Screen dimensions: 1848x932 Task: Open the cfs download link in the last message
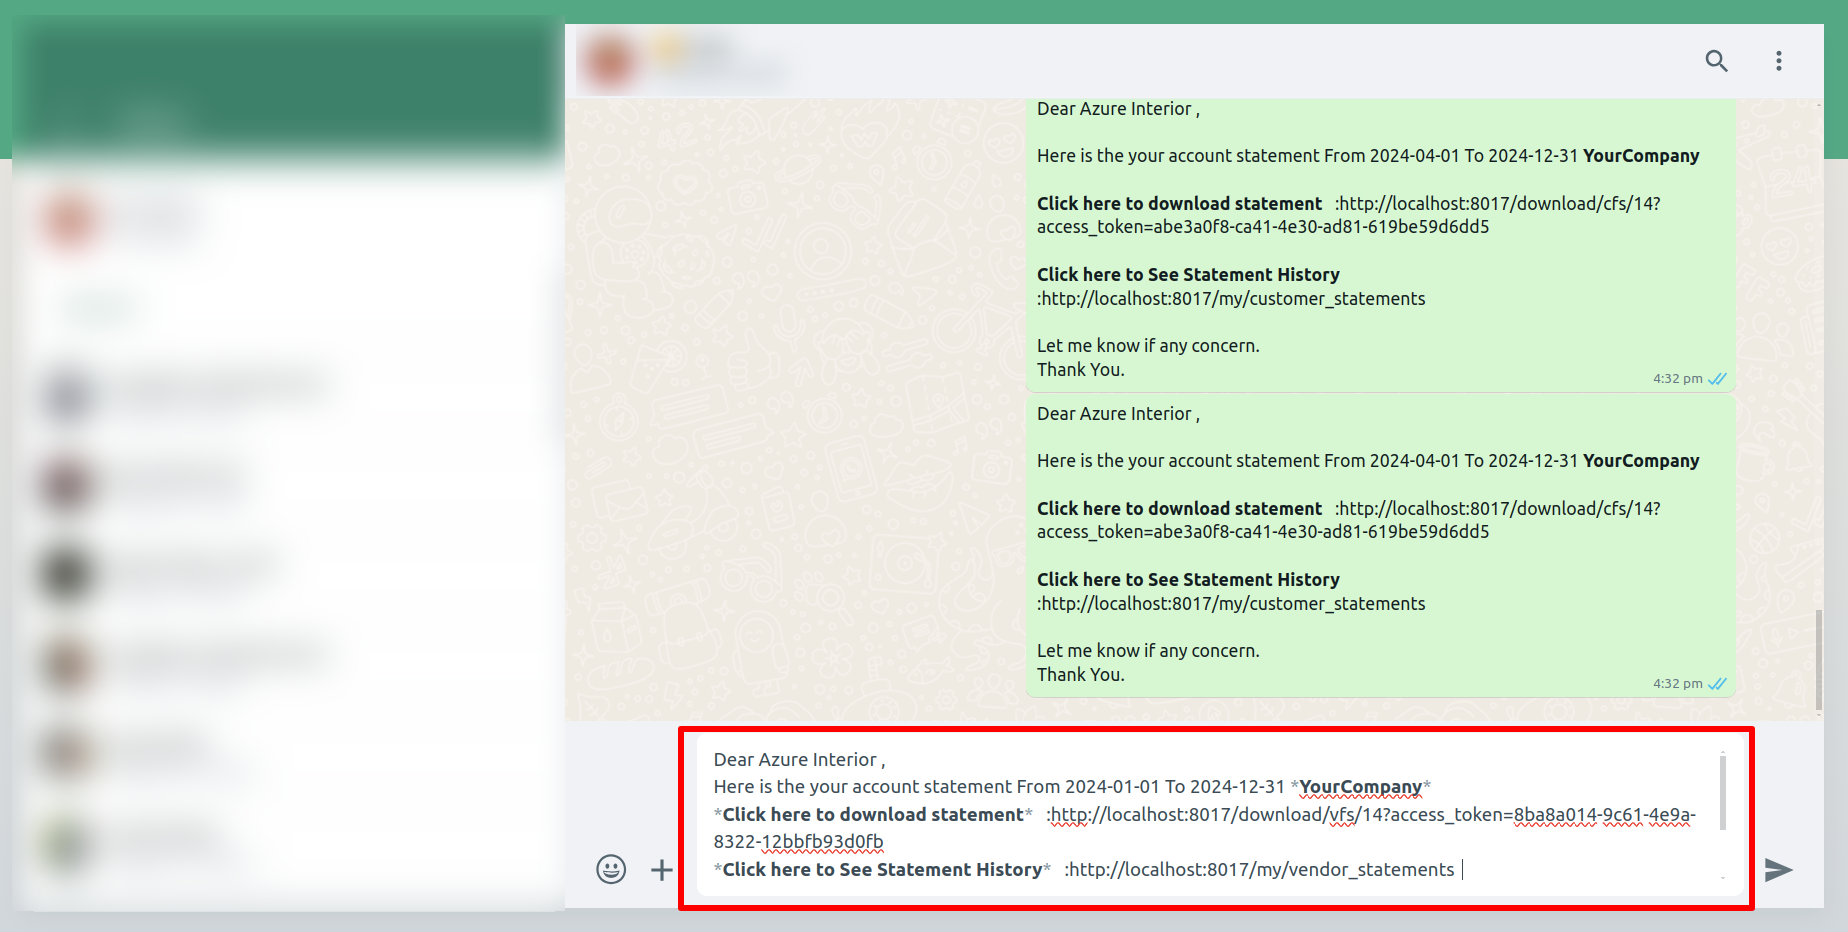pyautogui.click(x=1349, y=520)
